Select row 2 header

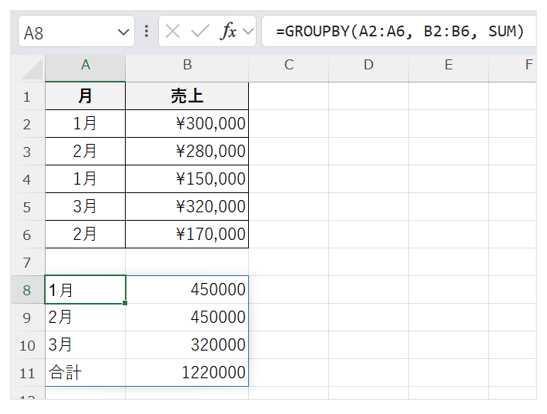pyautogui.click(x=28, y=124)
